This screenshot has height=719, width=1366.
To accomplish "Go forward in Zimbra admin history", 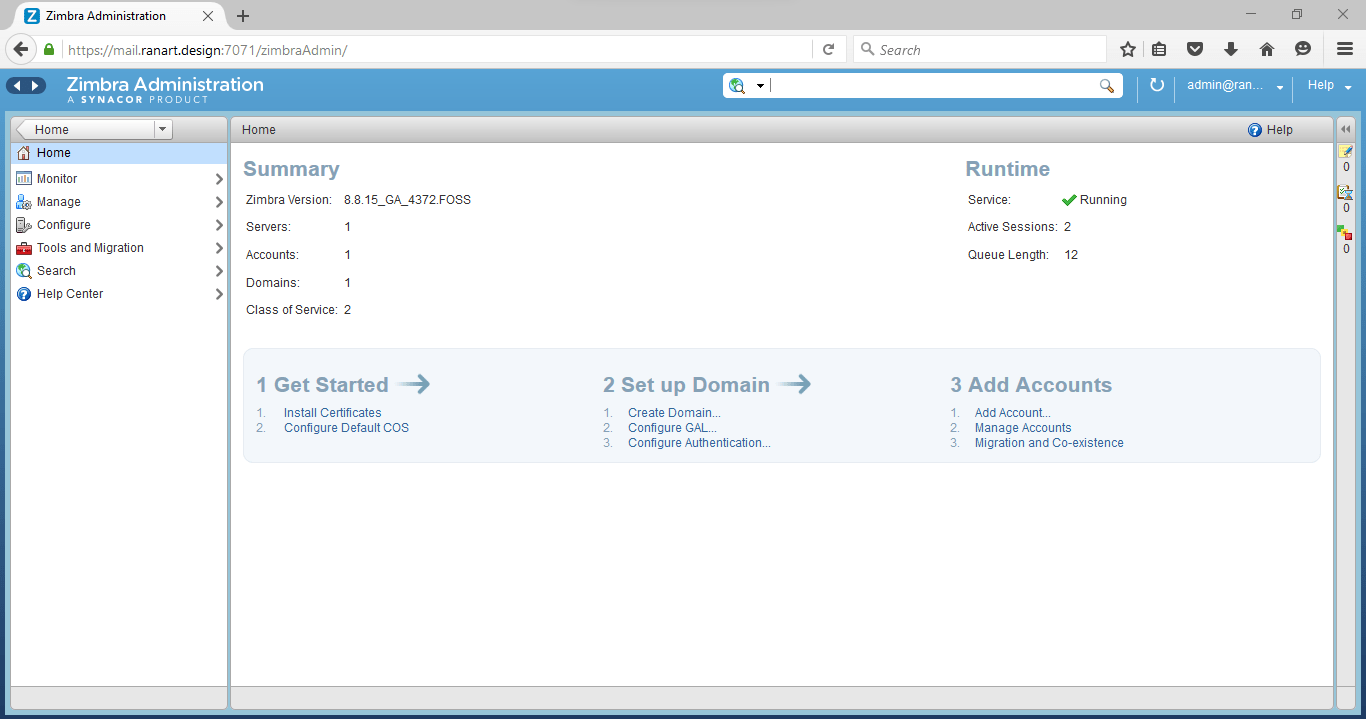I will click(x=36, y=86).
